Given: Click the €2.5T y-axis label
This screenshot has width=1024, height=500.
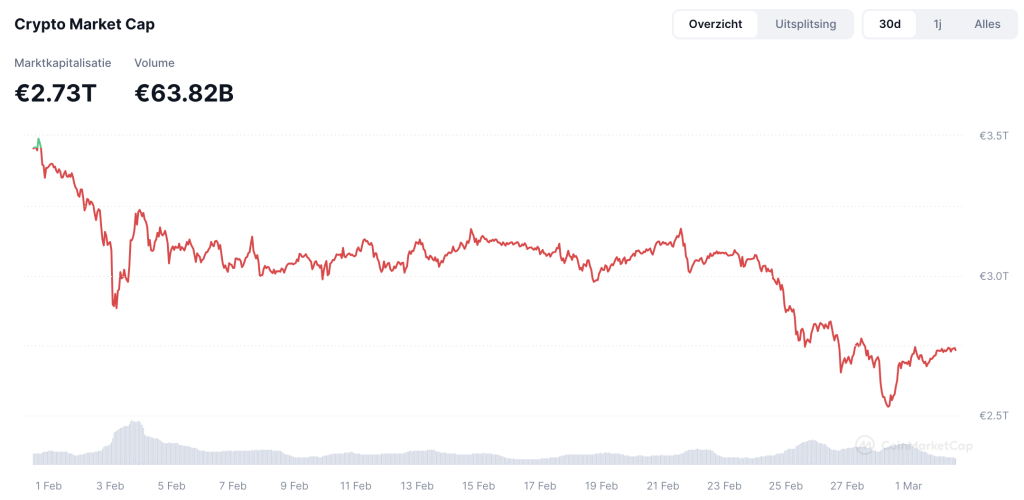Looking at the screenshot, I should [x=993, y=416].
